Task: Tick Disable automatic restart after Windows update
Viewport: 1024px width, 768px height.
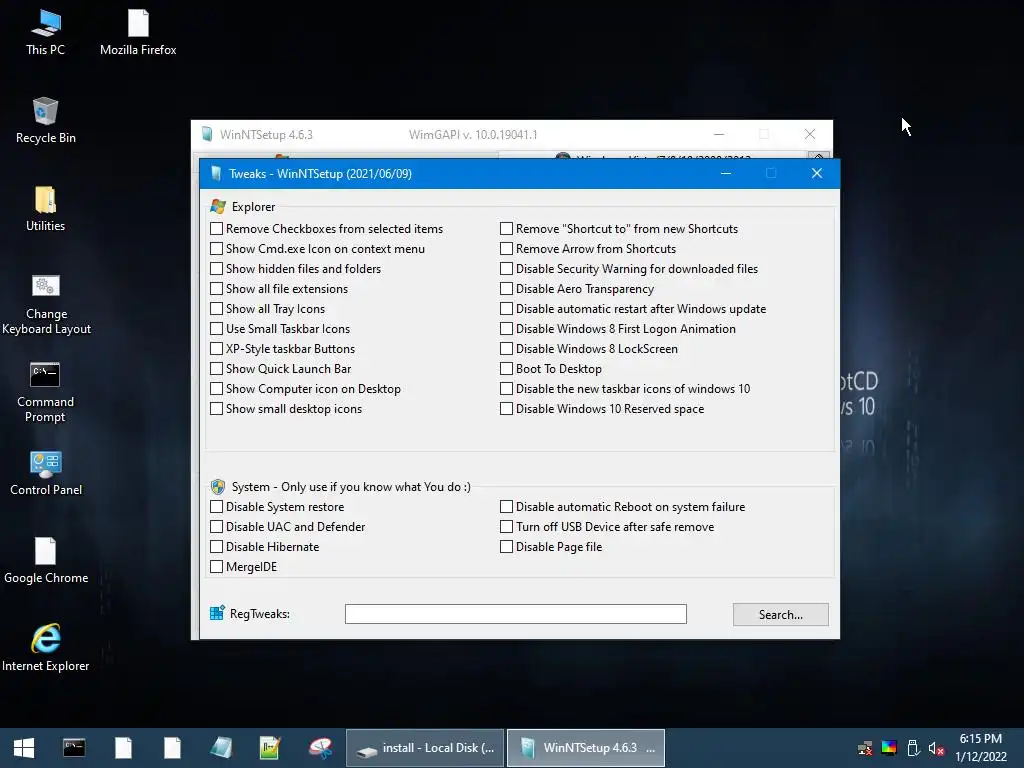Action: coord(506,309)
